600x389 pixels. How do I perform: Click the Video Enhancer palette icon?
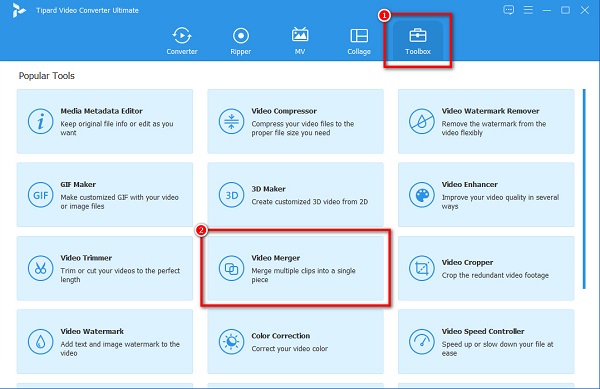coord(421,195)
